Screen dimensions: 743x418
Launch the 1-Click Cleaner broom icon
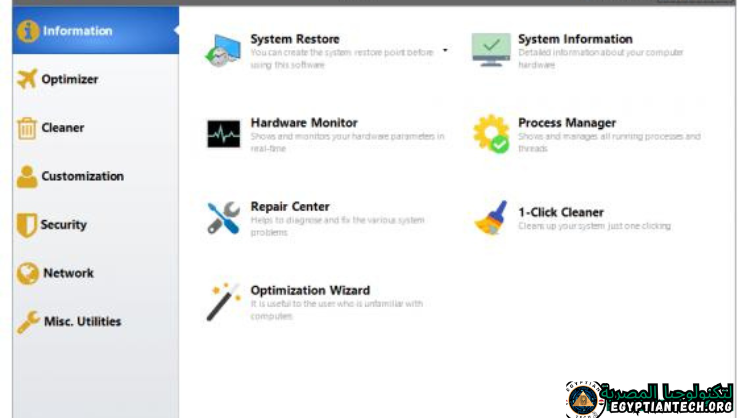[491, 217]
